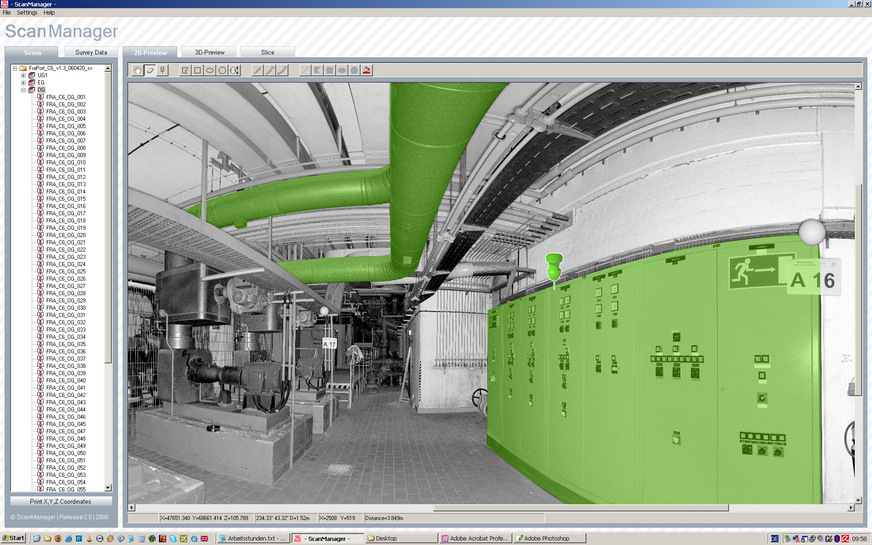Click the white sphere marker near A 16
Screen dimensions: 872x545
tap(812, 232)
